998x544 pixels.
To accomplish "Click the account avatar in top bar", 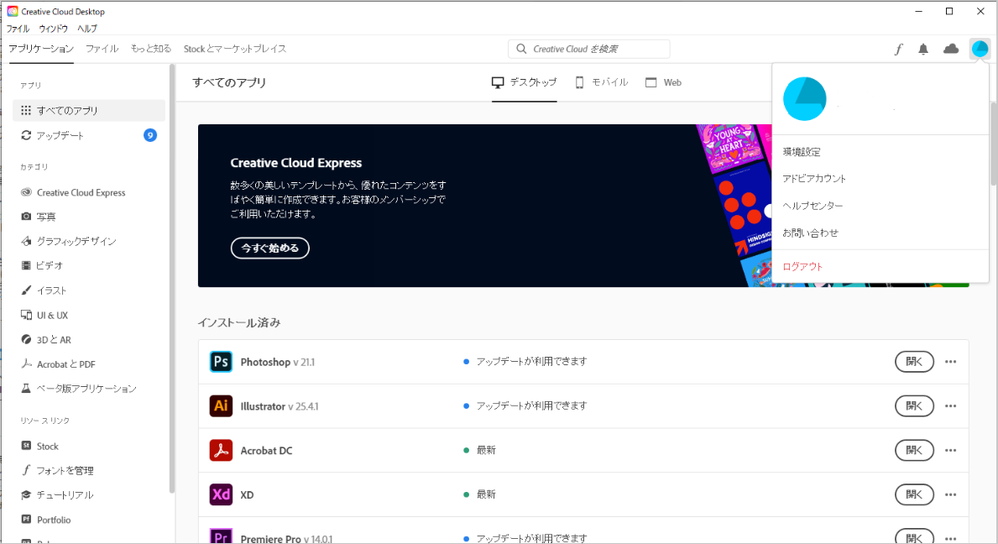I will 980,49.
